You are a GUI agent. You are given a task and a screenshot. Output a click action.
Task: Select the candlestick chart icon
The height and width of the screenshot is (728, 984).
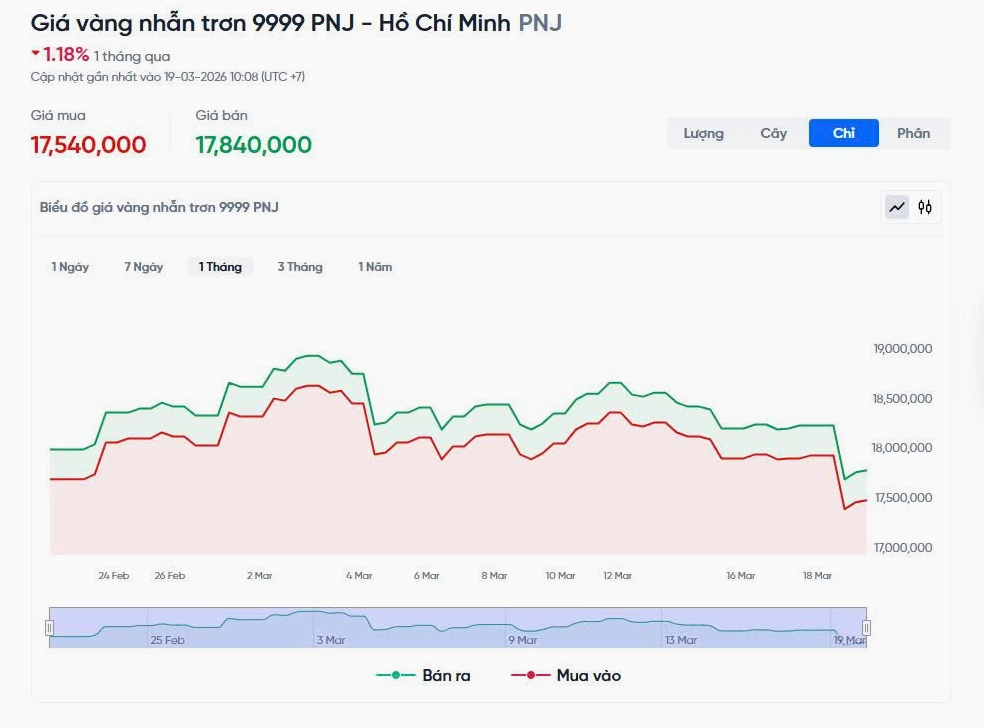pos(925,208)
